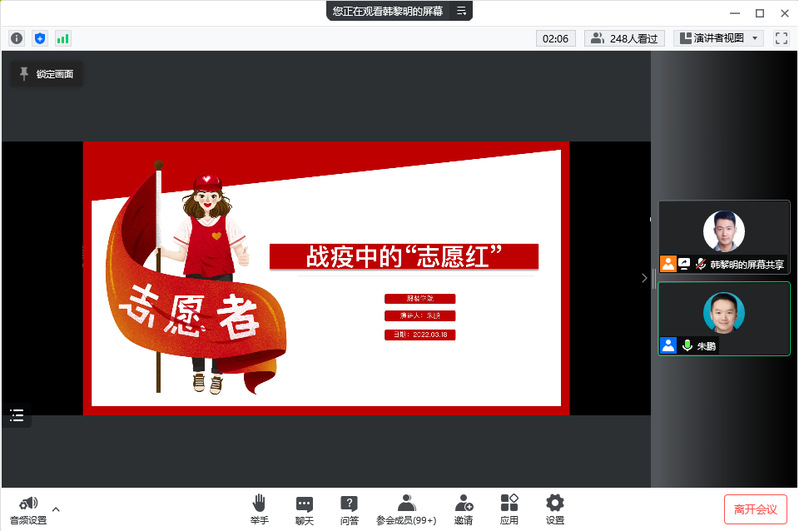Open the invite (邀请) dialog
Image resolution: width=798 pixels, height=531 pixels.
point(463,509)
